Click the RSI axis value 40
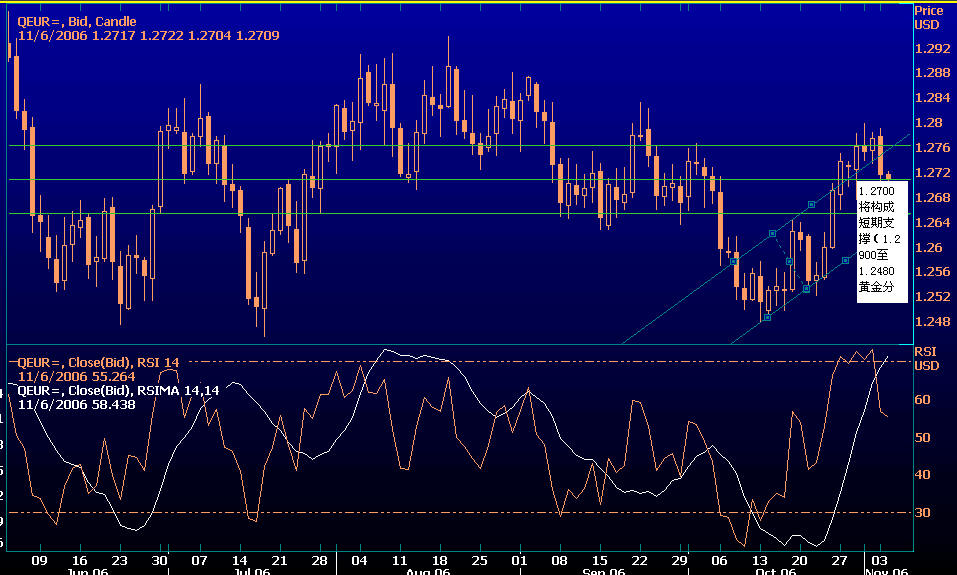The image size is (957, 575). [x=922, y=474]
